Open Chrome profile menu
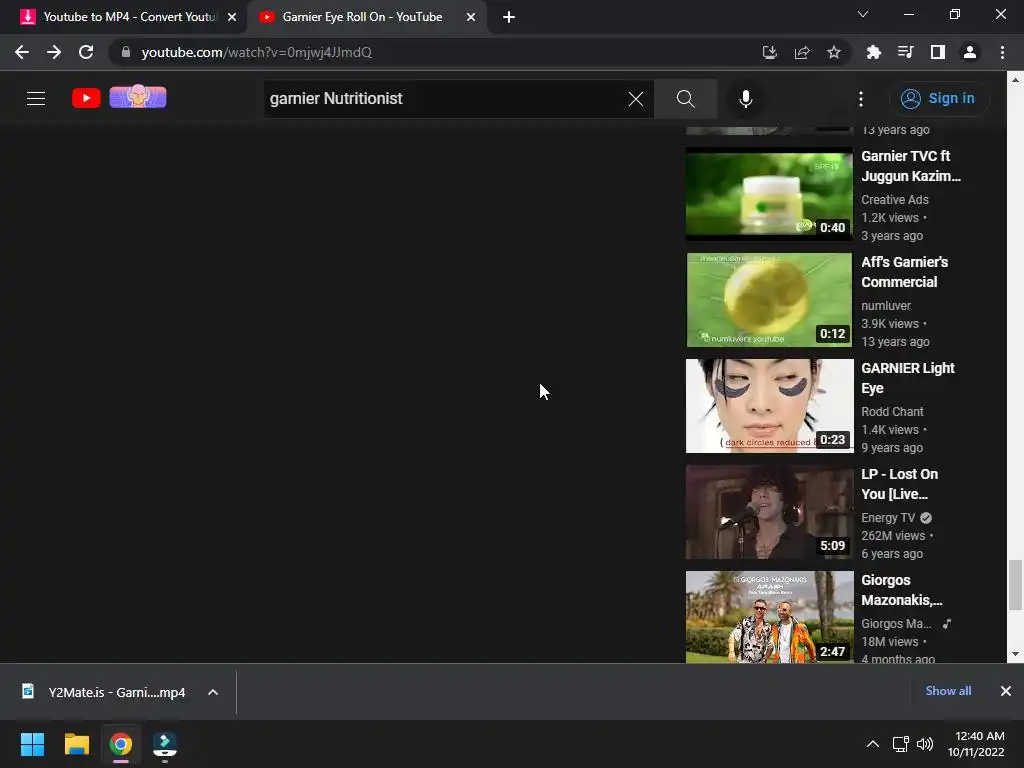This screenshot has width=1024, height=768. (x=970, y=52)
